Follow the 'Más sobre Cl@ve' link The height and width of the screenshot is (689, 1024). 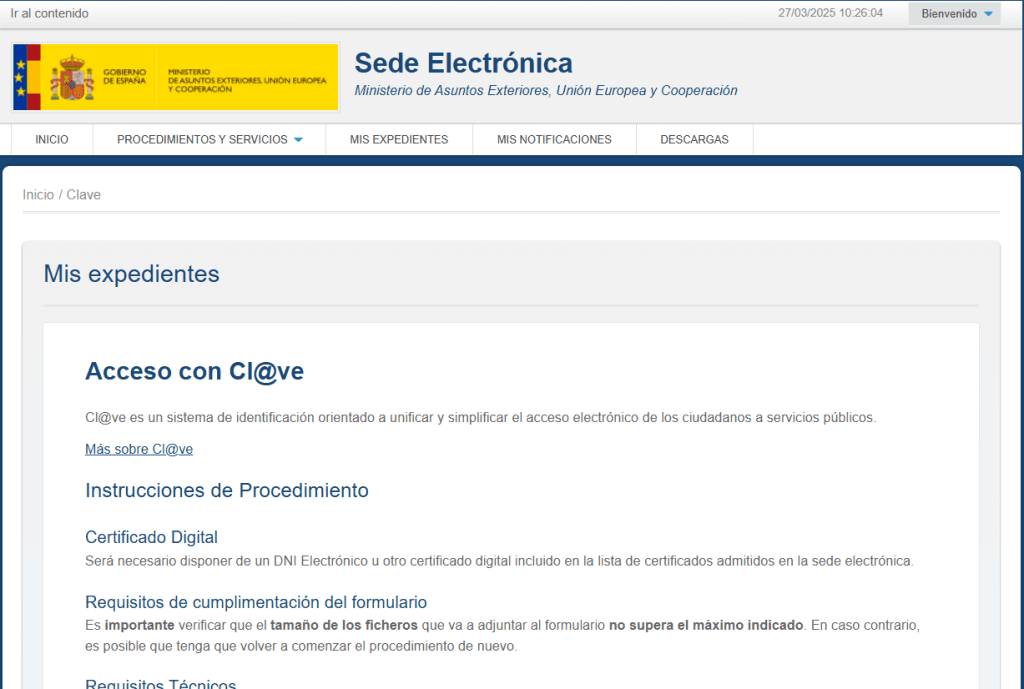tap(139, 450)
